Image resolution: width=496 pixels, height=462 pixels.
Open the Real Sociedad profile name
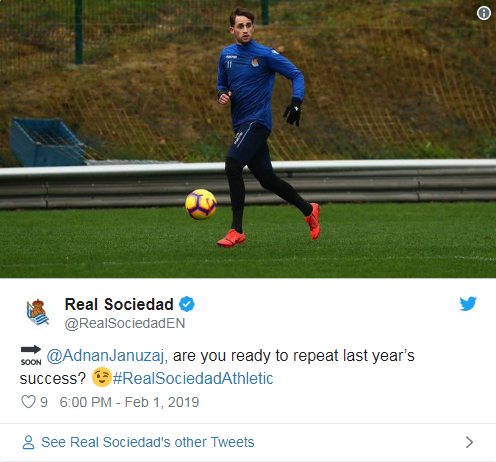point(119,304)
